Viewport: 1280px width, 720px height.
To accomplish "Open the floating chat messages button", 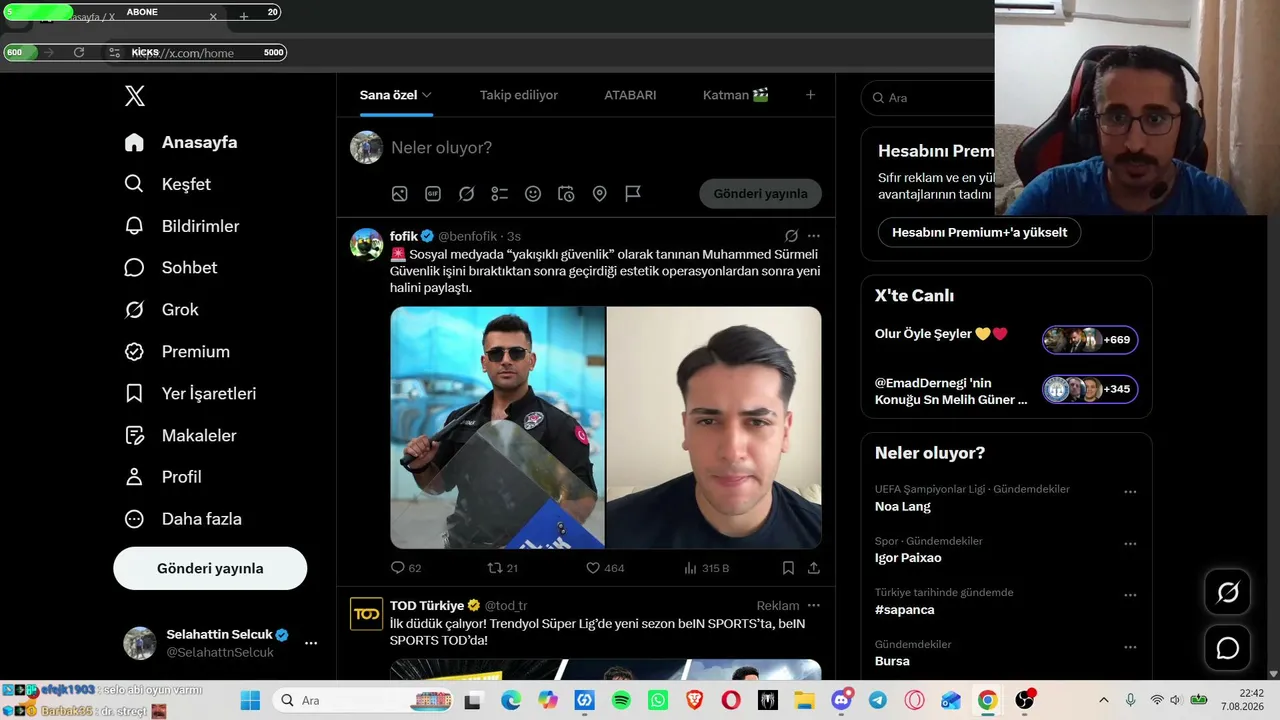I will click(1228, 648).
